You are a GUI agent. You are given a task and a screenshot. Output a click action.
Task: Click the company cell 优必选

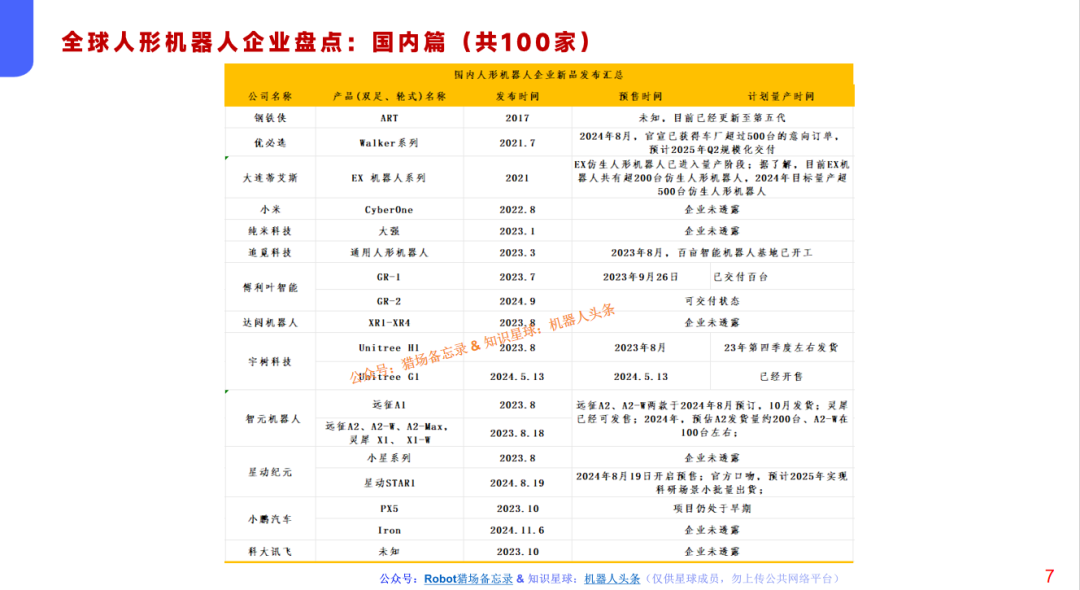[270, 143]
